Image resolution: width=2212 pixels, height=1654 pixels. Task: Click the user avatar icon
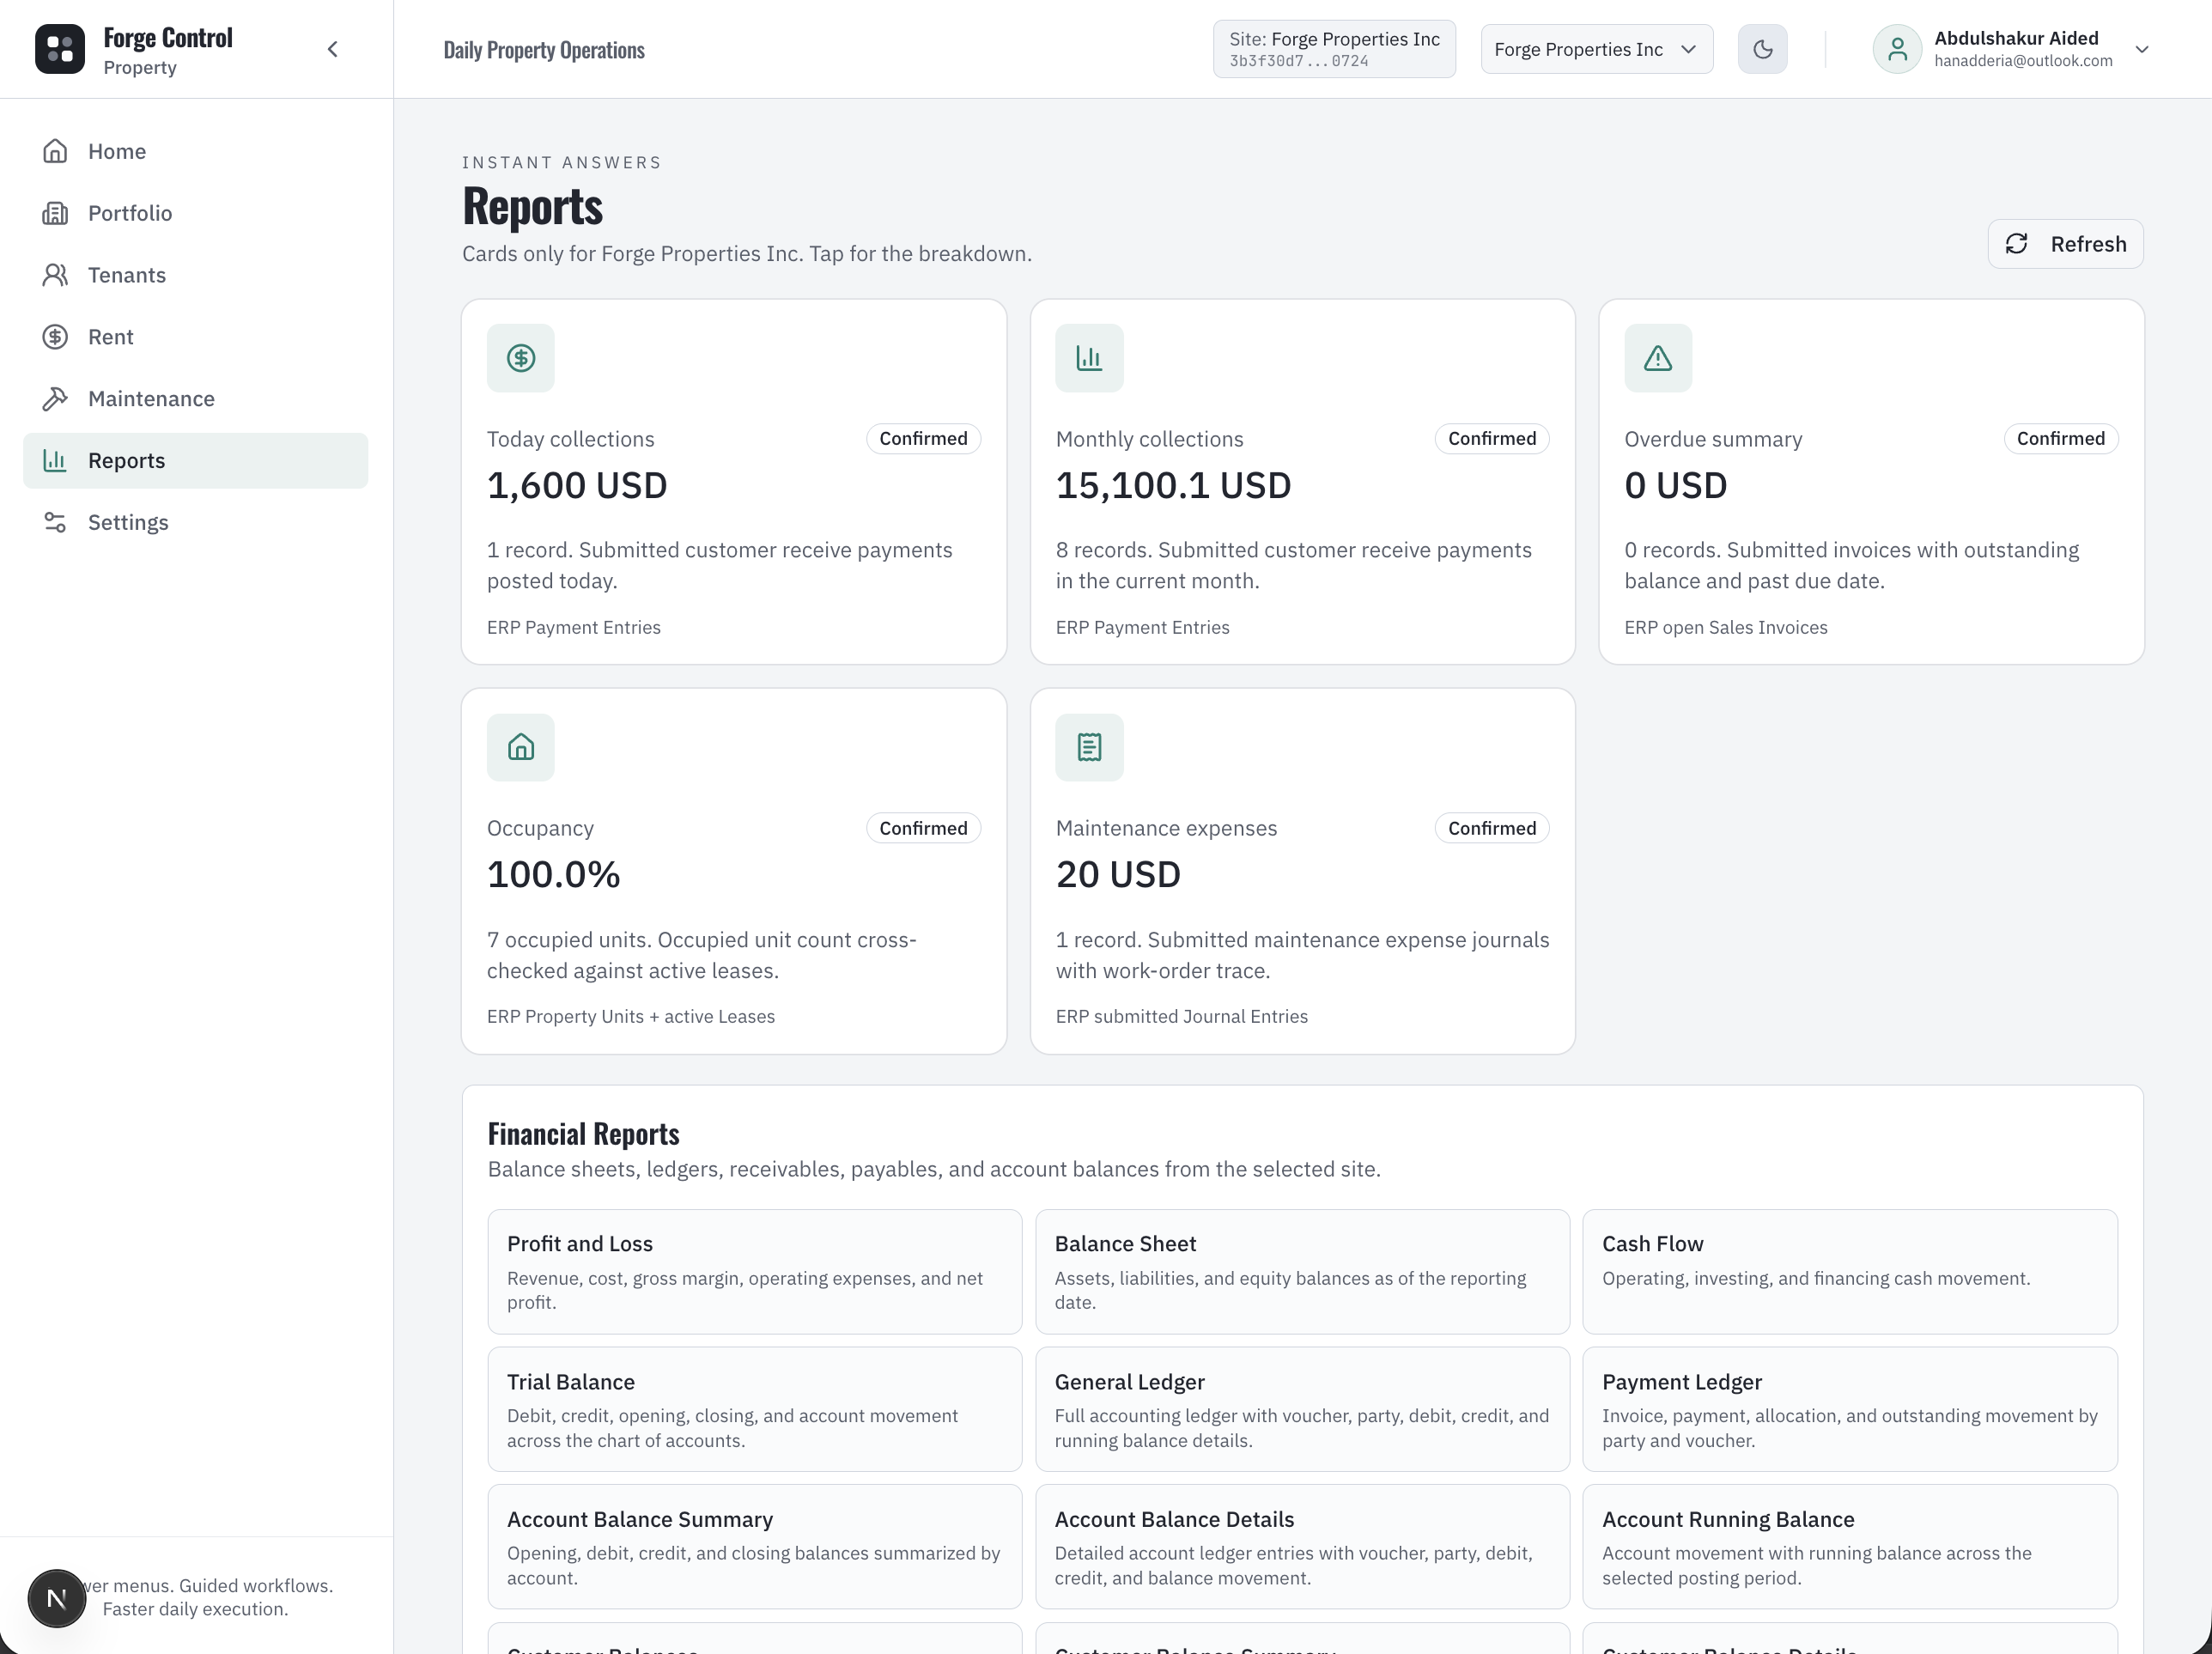click(x=1897, y=49)
